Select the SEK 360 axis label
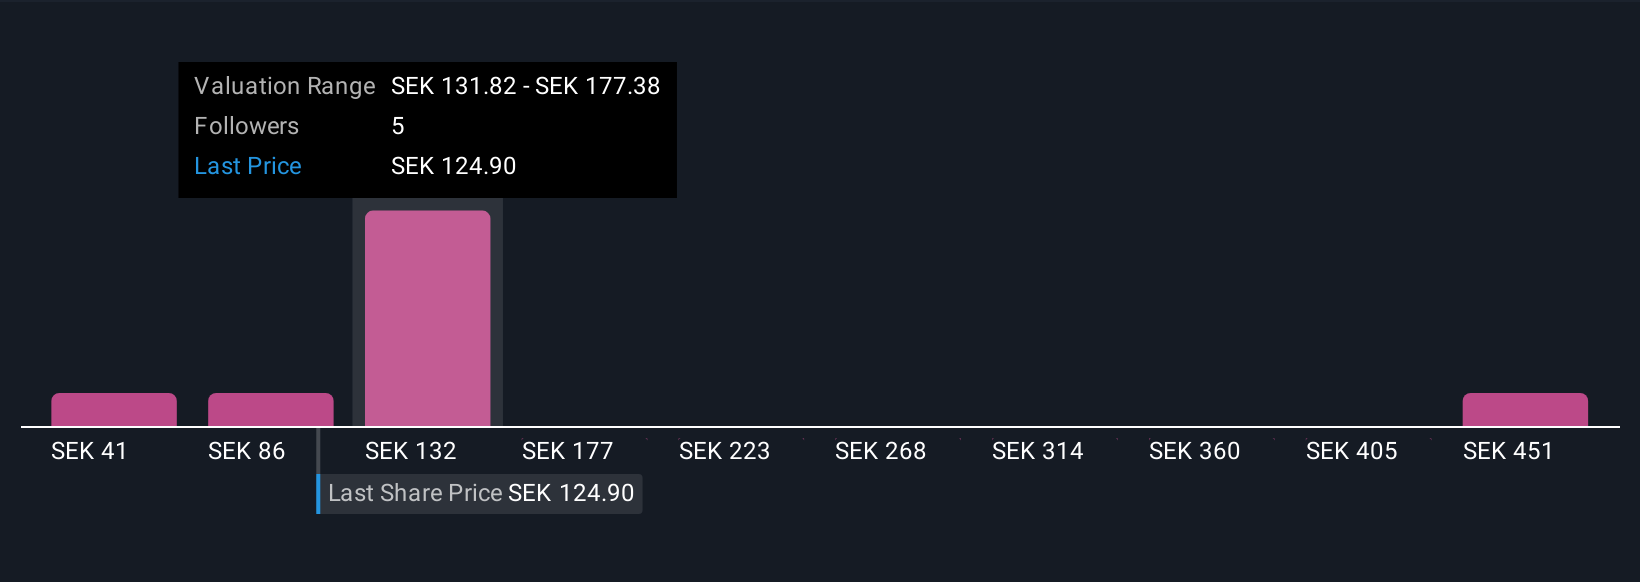Screen dimensions: 1640x582 1194,451
